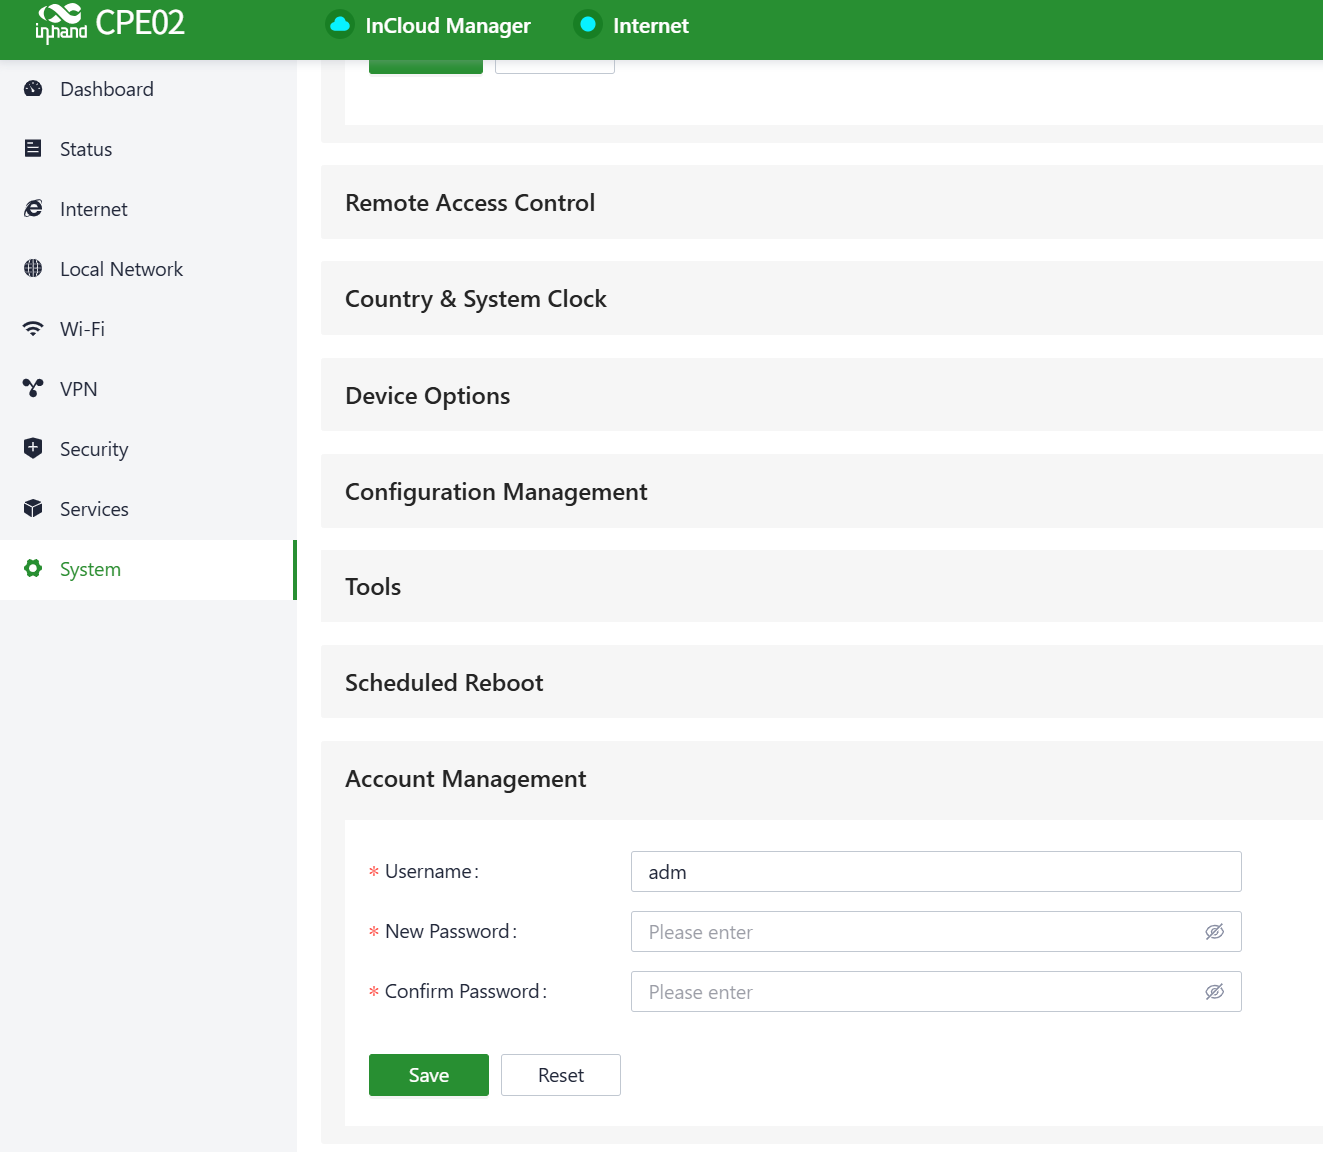This screenshot has height=1152, width=1323.
Task: Click the Username input field
Action: 935,872
